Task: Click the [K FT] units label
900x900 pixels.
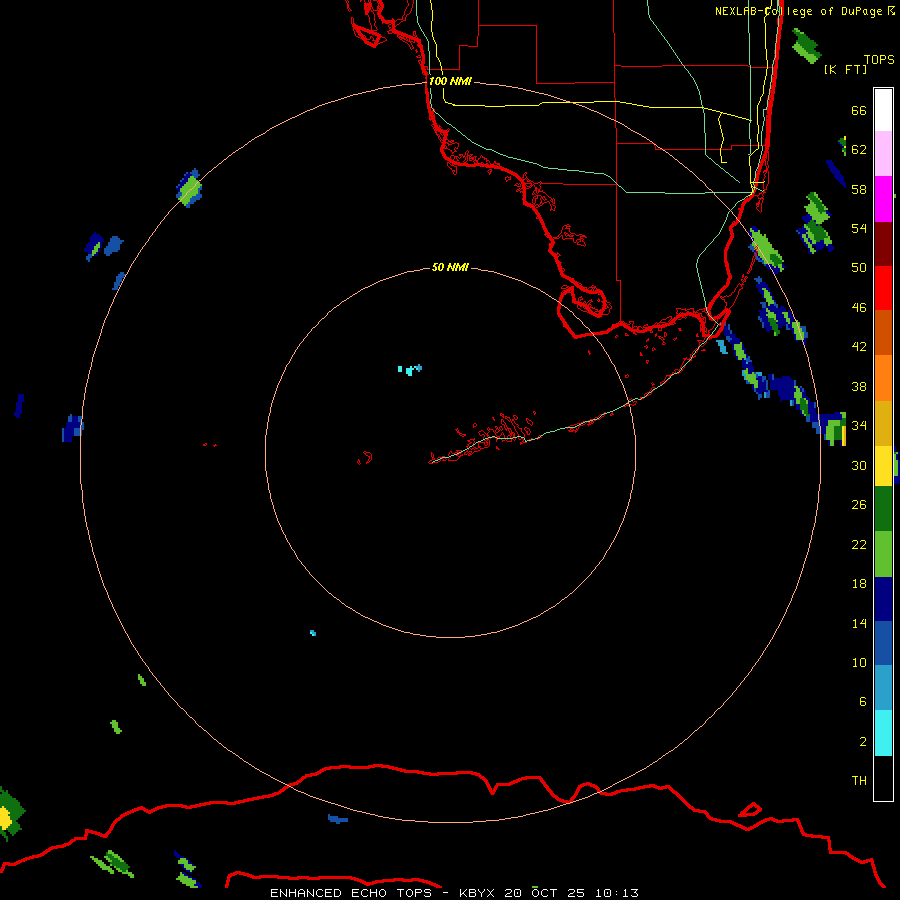Action: (x=845, y=69)
